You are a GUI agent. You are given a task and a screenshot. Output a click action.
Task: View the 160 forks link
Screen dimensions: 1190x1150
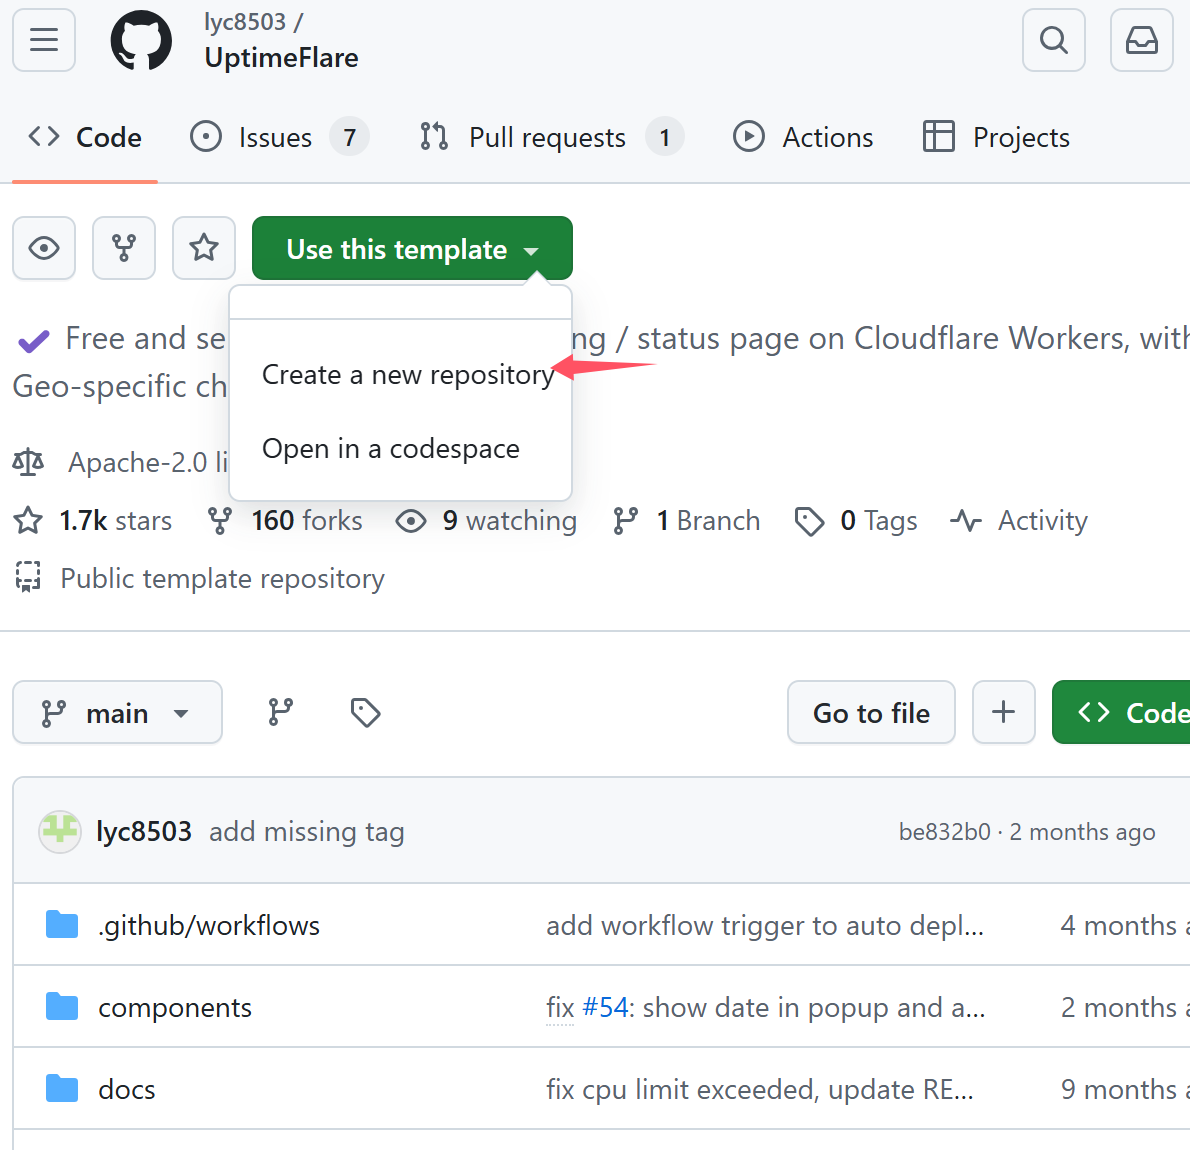(285, 521)
